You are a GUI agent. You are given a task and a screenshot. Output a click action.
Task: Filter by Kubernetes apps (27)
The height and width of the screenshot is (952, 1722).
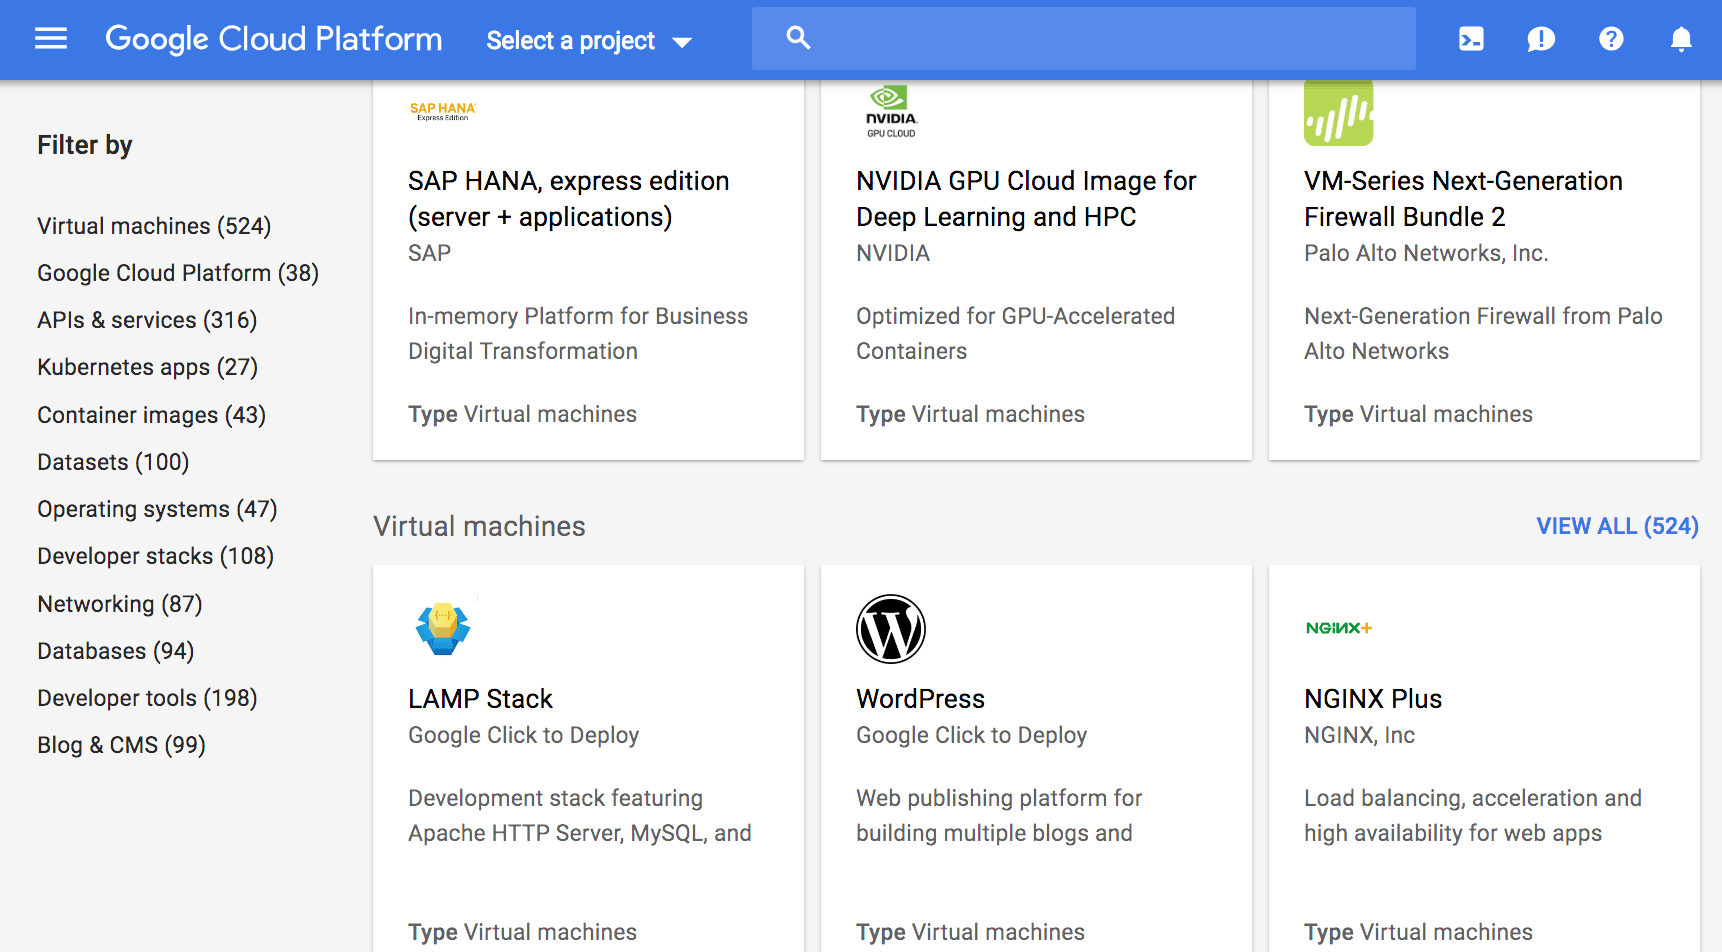click(148, 367)
